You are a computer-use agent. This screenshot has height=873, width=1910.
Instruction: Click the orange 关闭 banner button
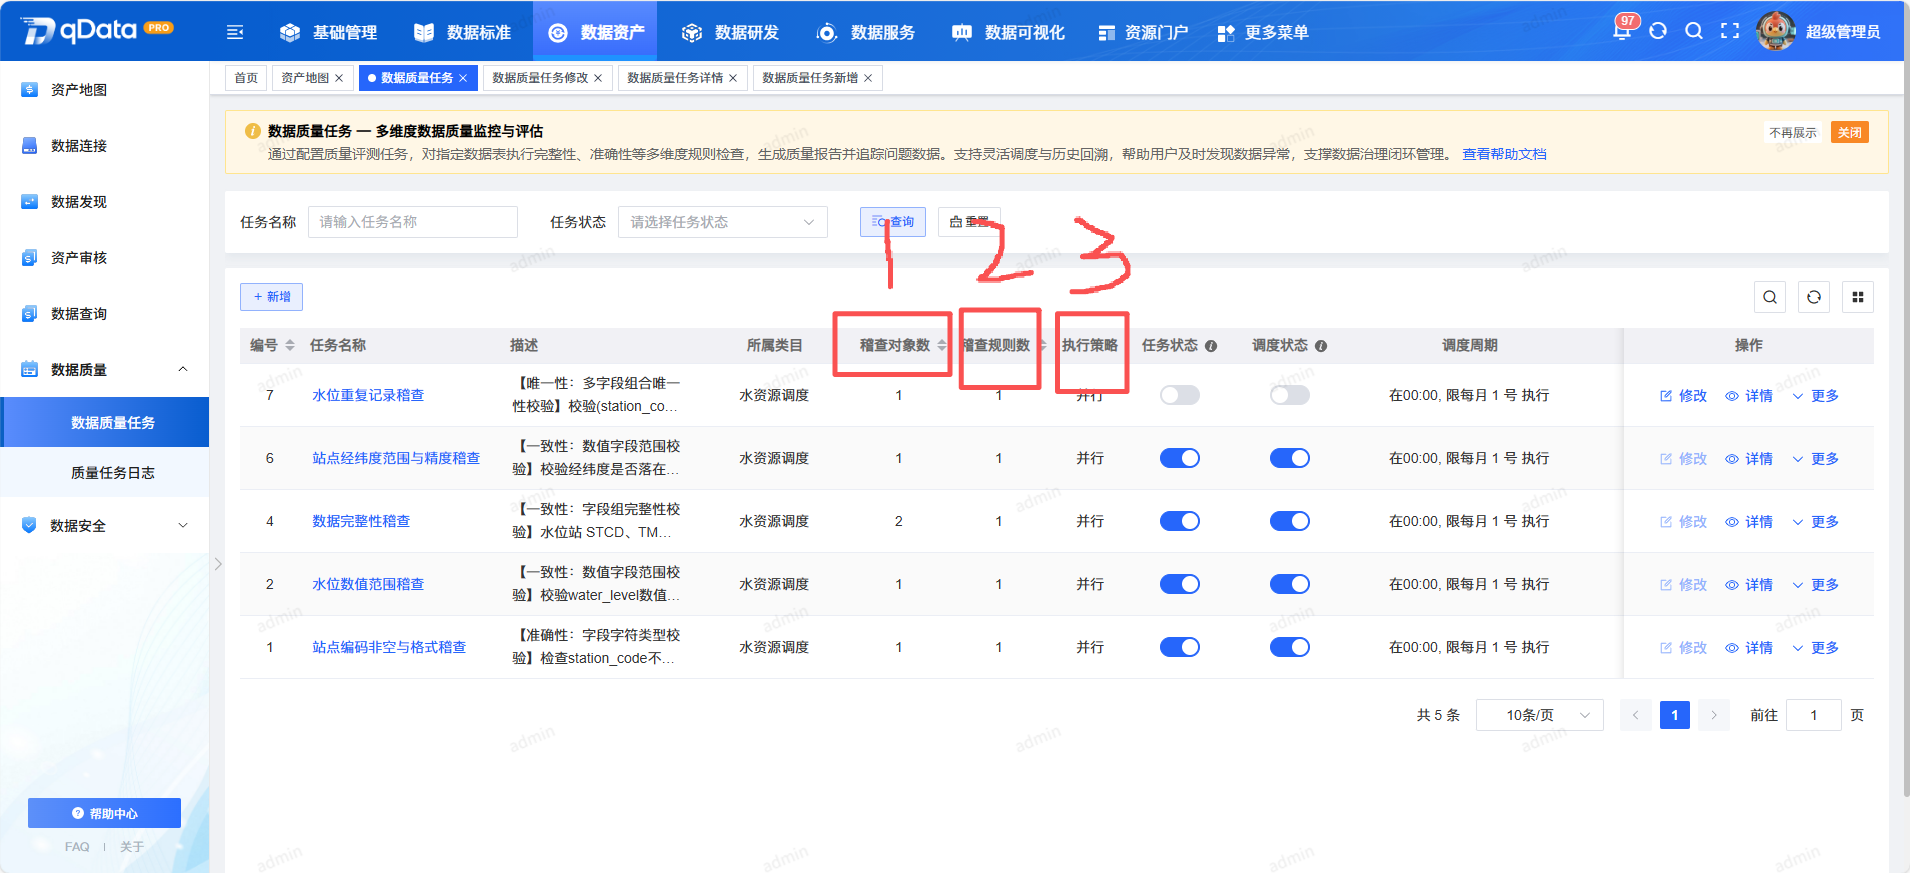click(1850, 133)
